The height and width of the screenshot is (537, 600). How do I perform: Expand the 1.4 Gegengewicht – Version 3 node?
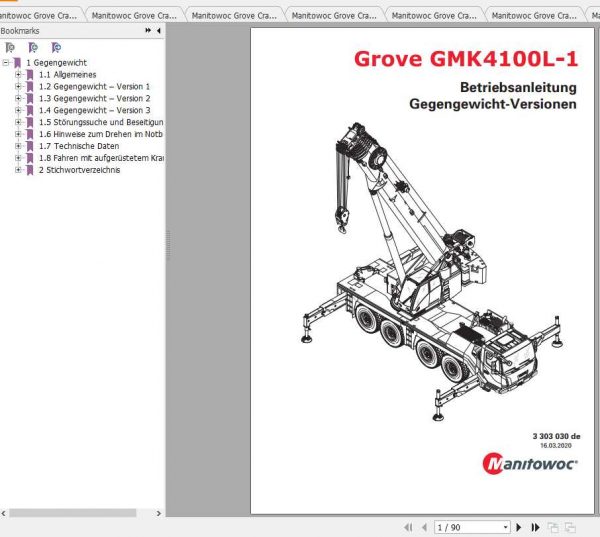pyautogui.click(x=18, y=110)
